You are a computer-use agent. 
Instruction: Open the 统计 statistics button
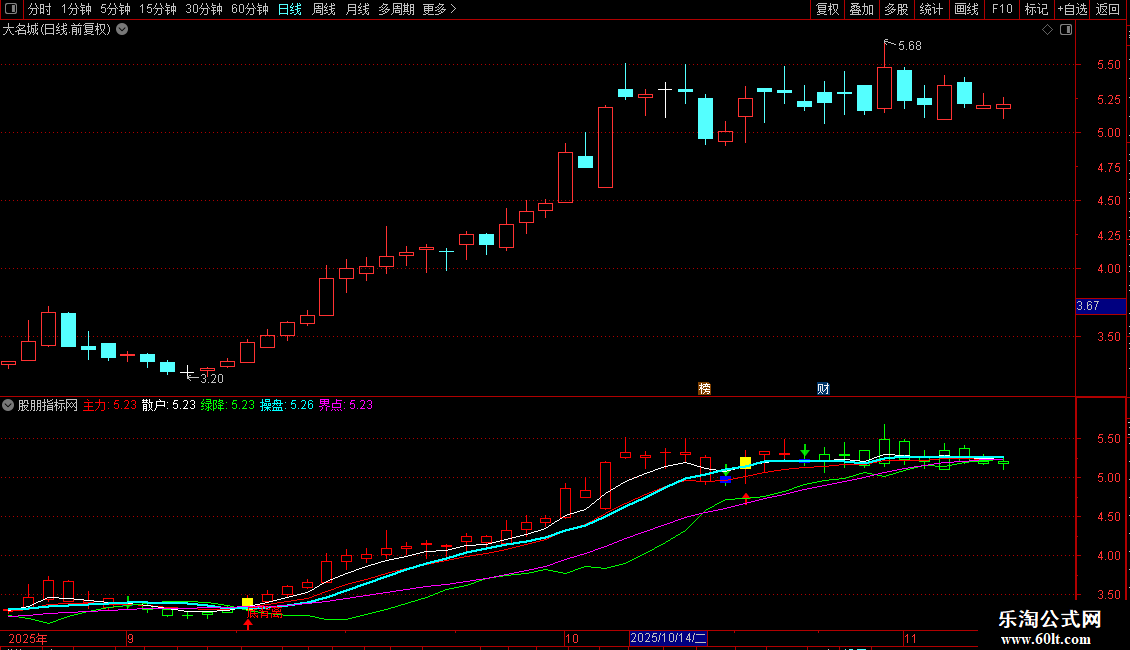(931, 9)
